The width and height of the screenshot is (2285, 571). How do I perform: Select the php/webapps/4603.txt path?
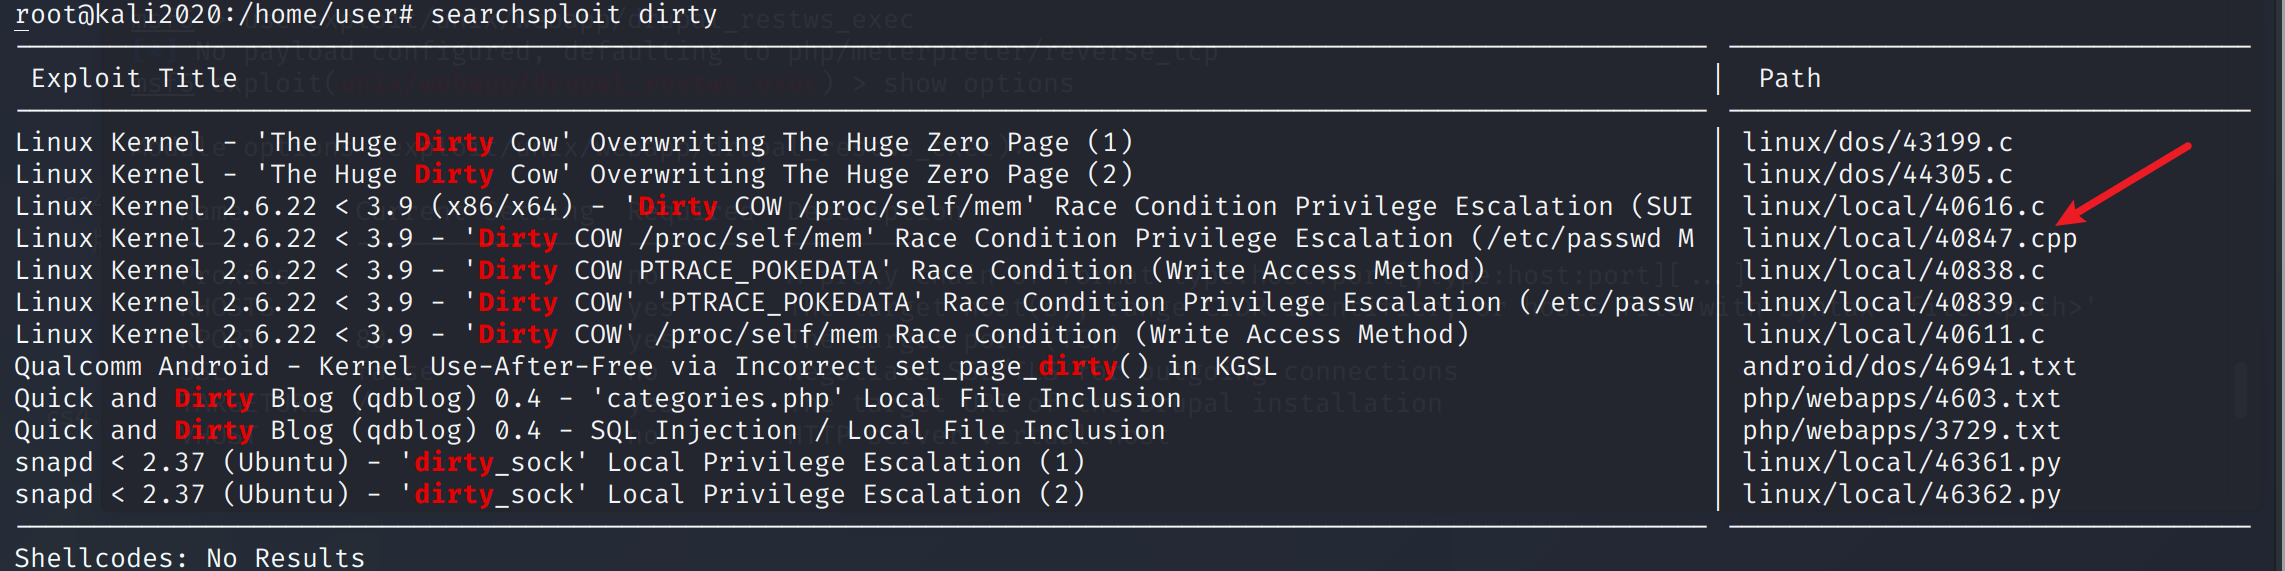click(x=1901, y=399)
